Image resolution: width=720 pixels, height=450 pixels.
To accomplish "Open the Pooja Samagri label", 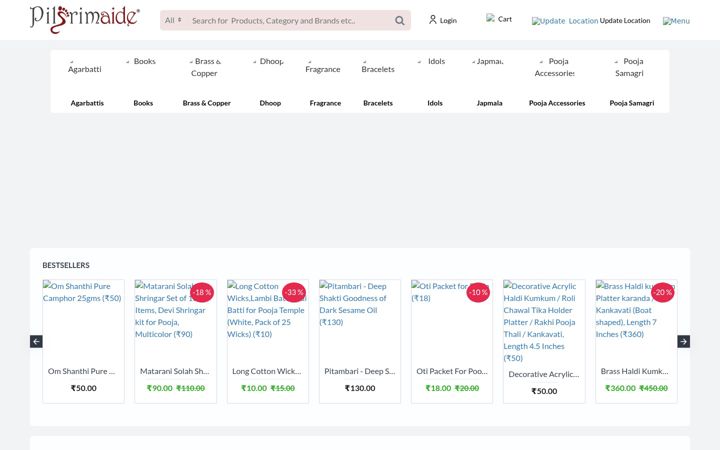I will [x=632, y=103].
